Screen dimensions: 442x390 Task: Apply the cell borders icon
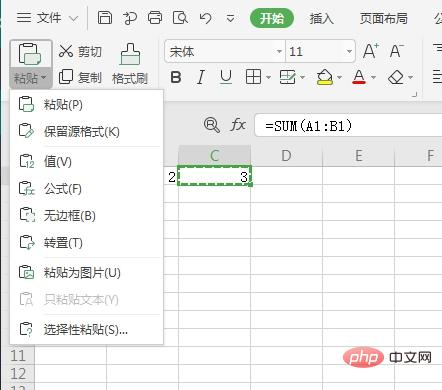coord(253,77)
